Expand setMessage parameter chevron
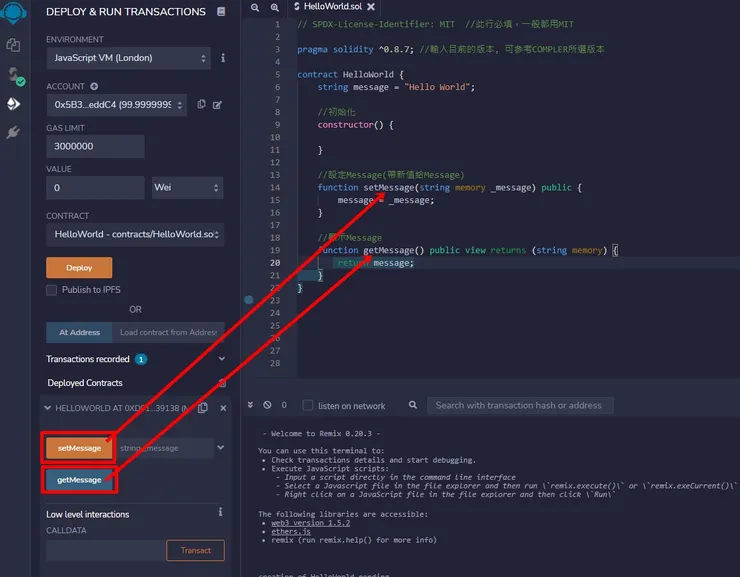Screen dimensions: 740x577 click(x=220, y=447)
